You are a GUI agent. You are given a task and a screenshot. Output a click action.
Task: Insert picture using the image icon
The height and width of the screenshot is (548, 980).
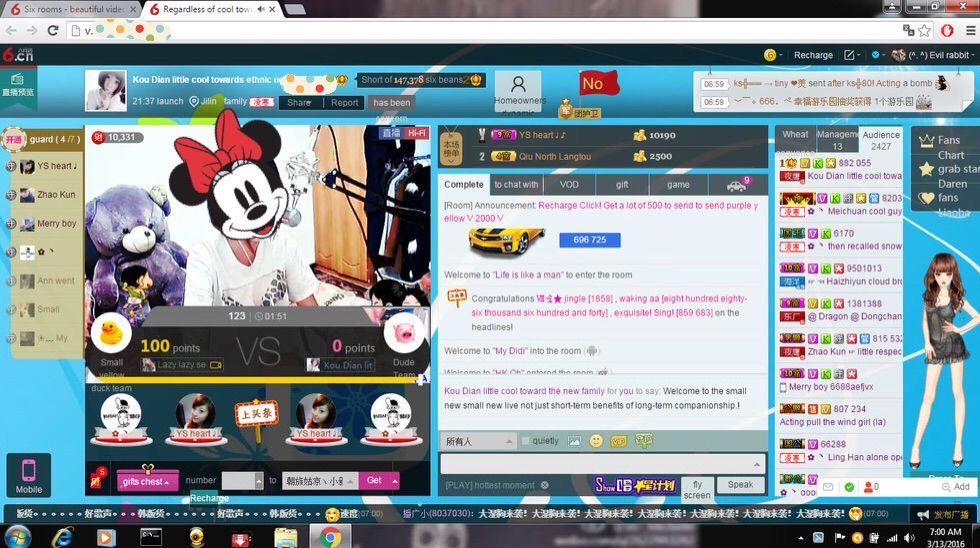click(574, 441)
